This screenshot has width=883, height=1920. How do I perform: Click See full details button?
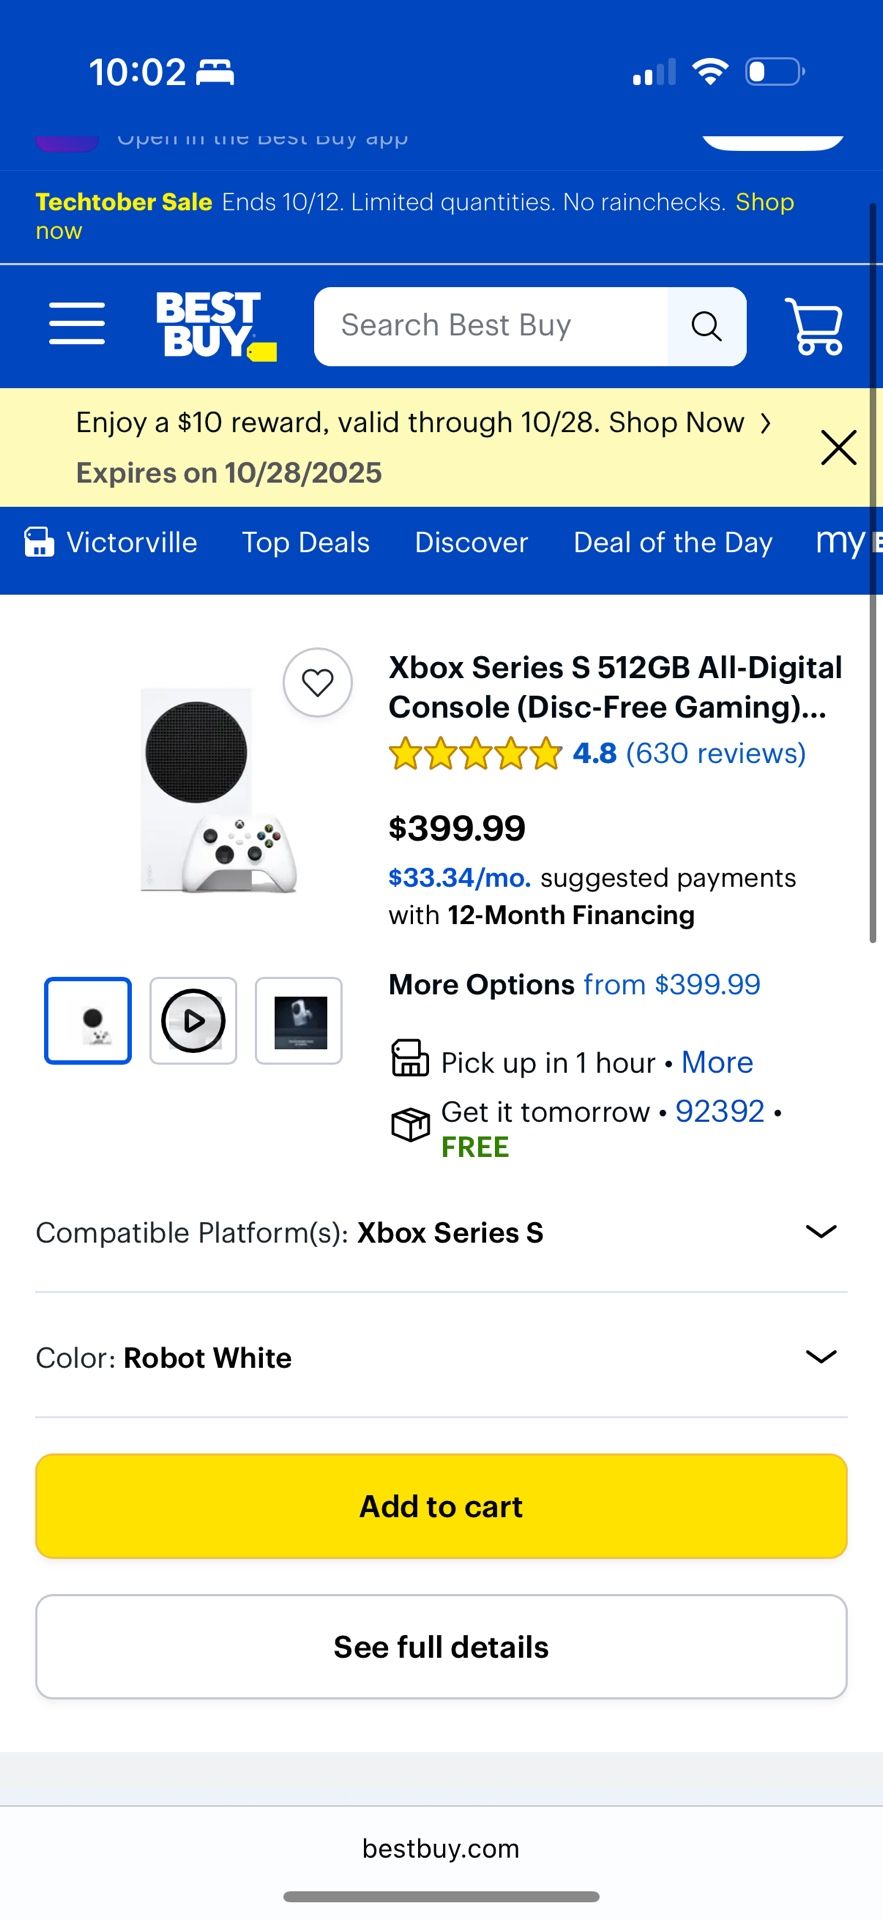click(441, 1647)
